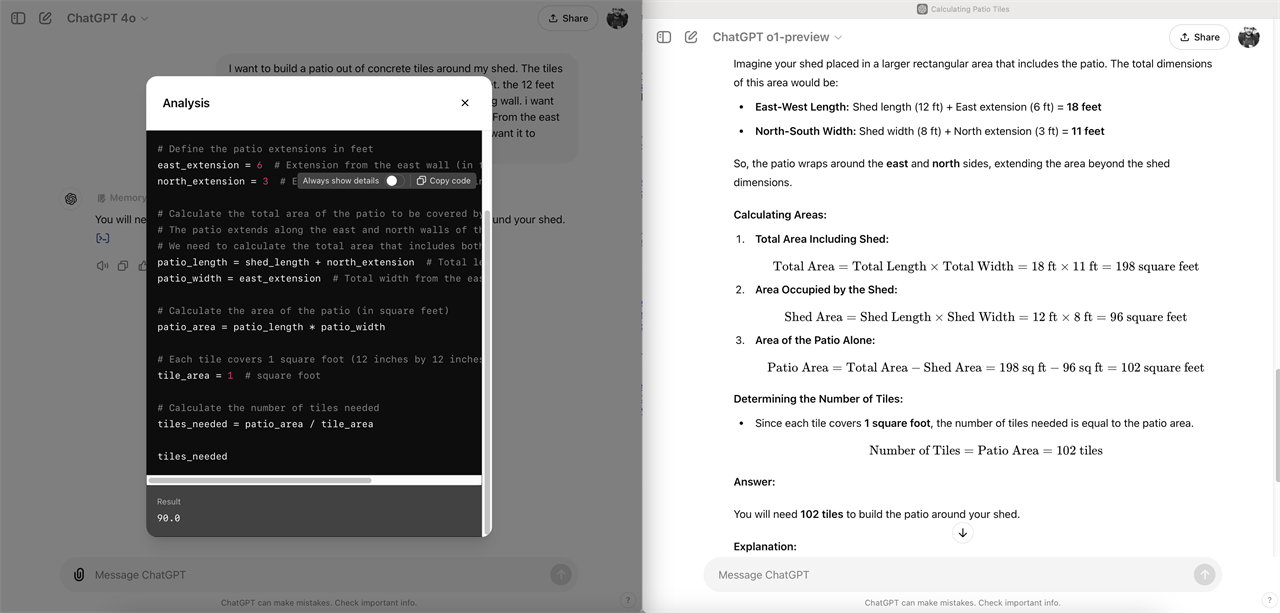Open help question mark in o1-preview window

(1269, 601)
